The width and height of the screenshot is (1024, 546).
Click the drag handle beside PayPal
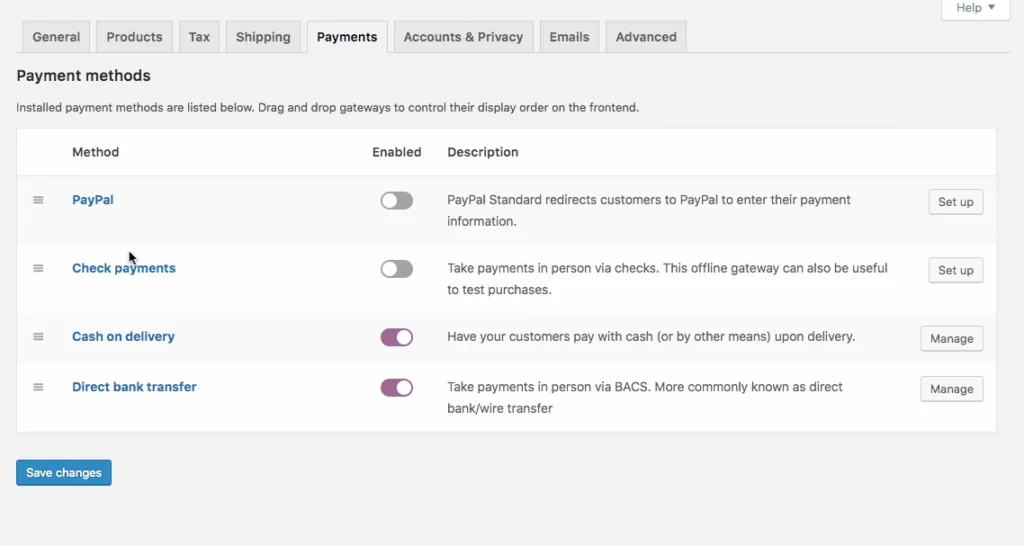point(38,200)
